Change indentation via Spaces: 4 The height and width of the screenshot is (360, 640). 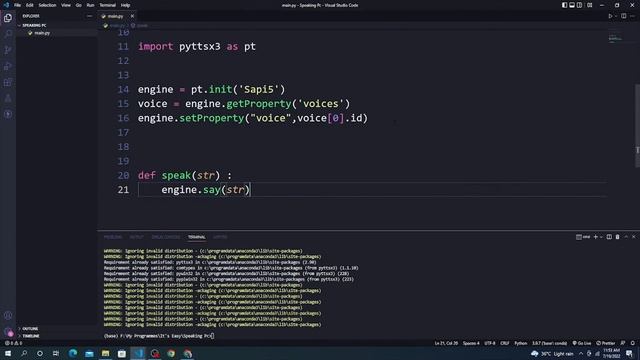pyautogui.click(x=471, y=343)
